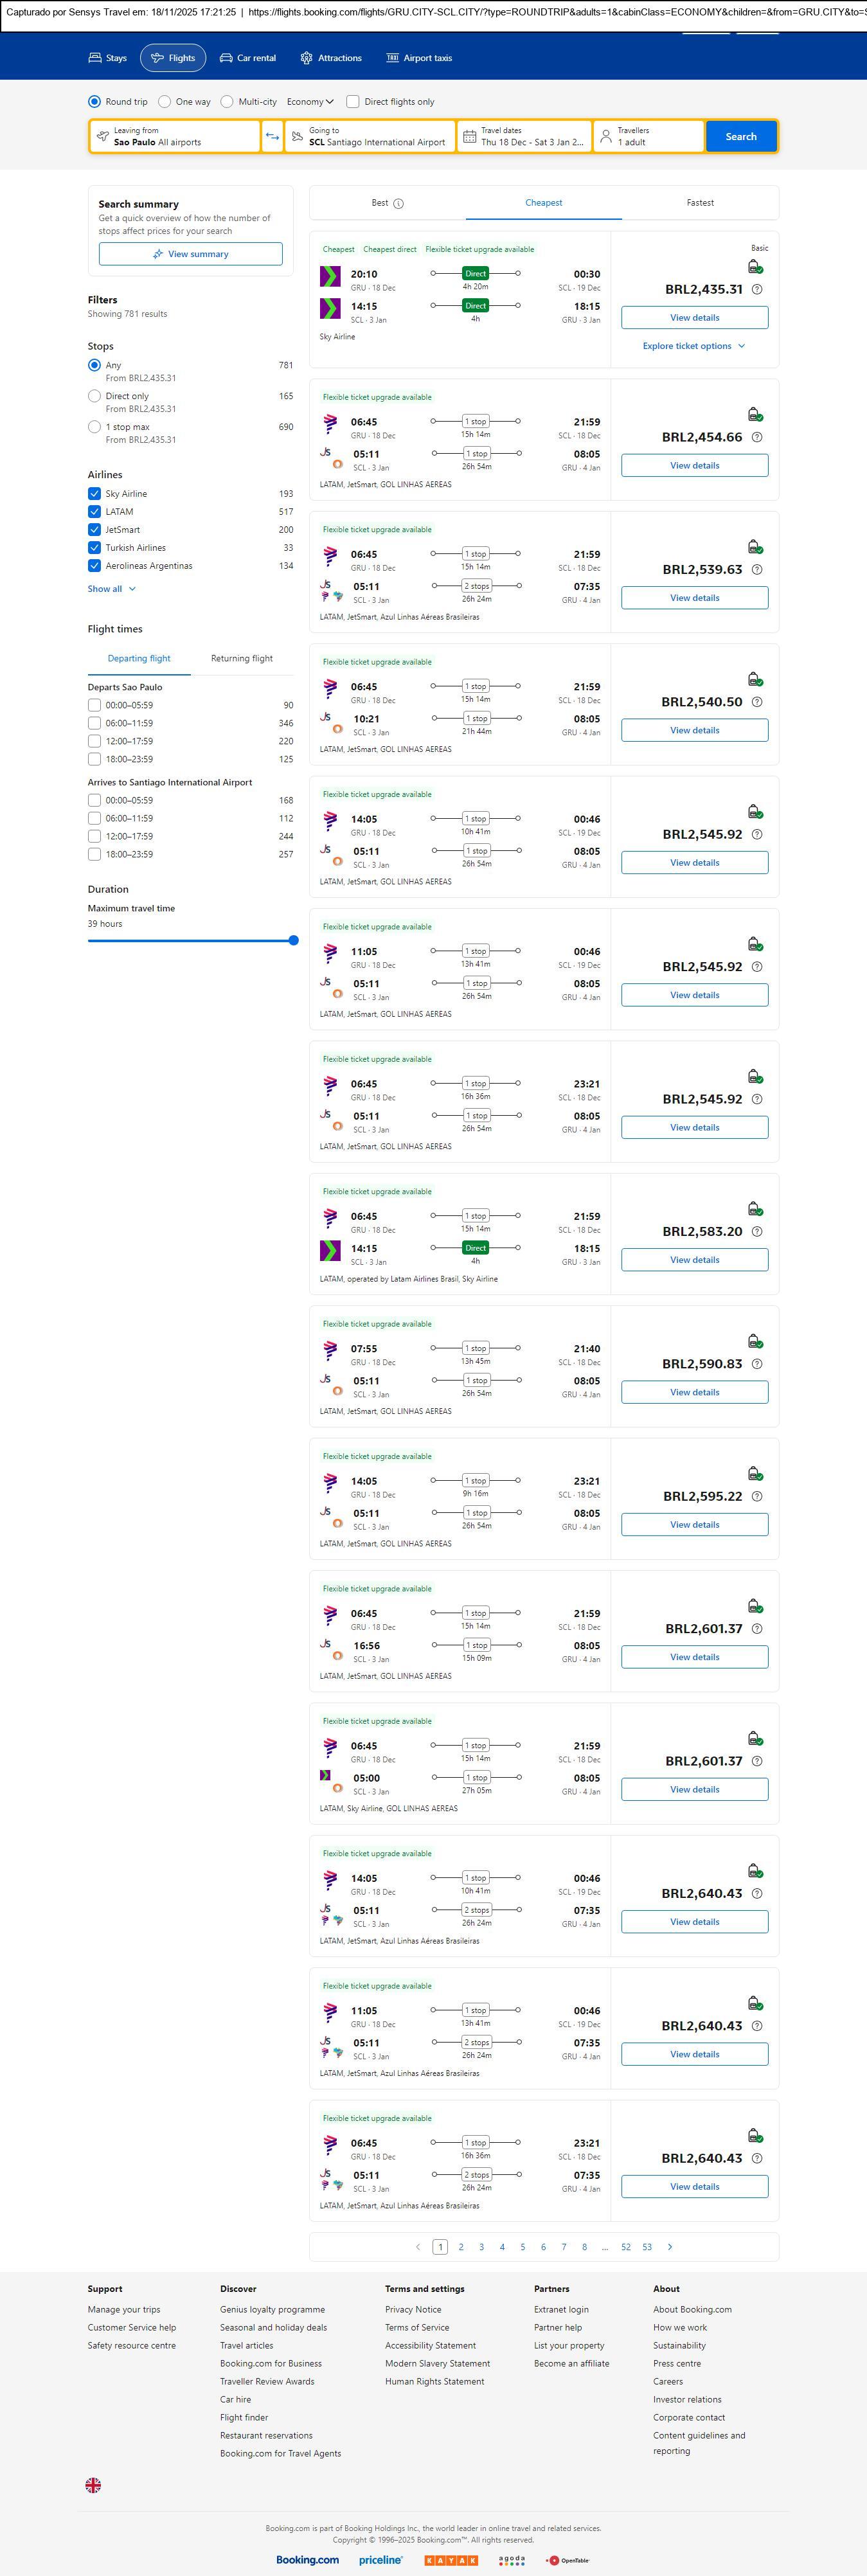This screenshot has width=867, height=2576.
Task: Expand Show all airlines
Action: coord(111,589)
